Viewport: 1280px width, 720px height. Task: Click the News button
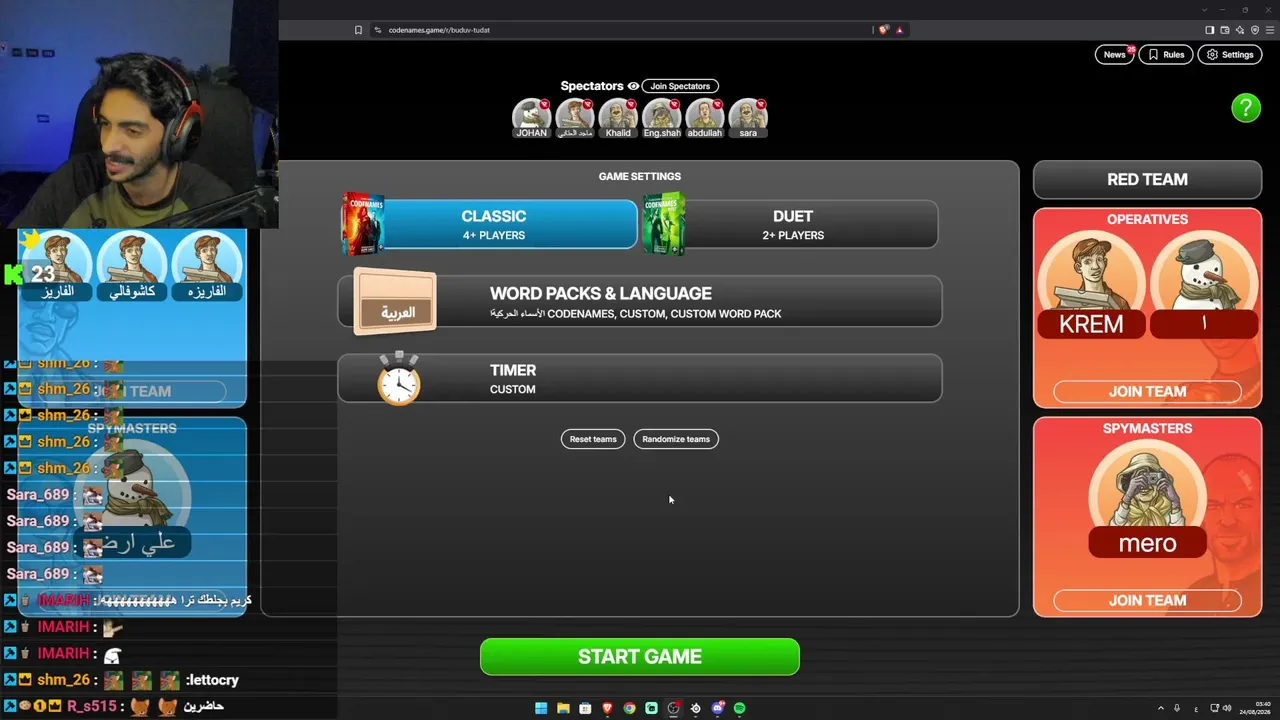tap(1114, 55)
